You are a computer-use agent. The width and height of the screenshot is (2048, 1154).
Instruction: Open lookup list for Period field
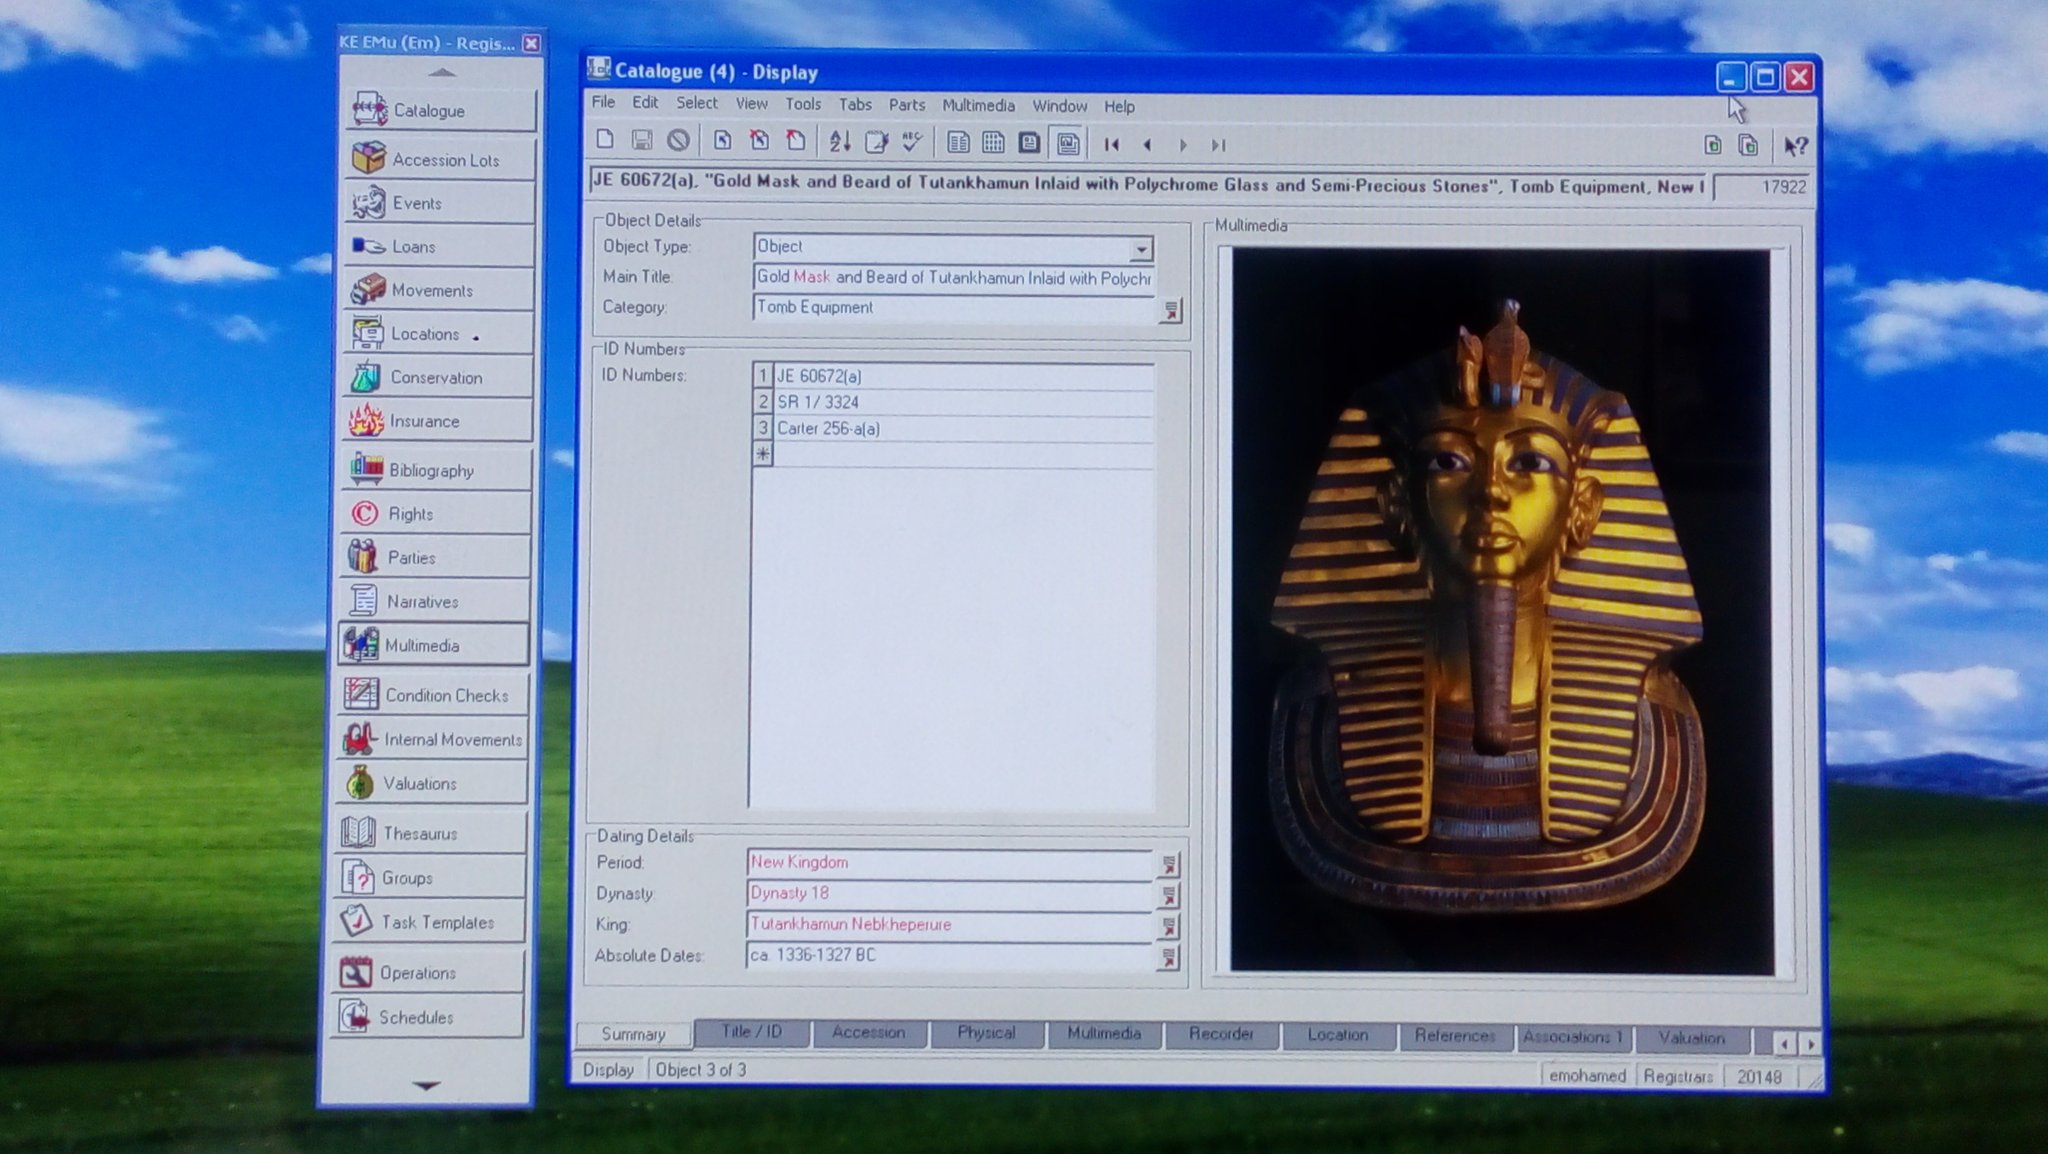click(1168, 865)
